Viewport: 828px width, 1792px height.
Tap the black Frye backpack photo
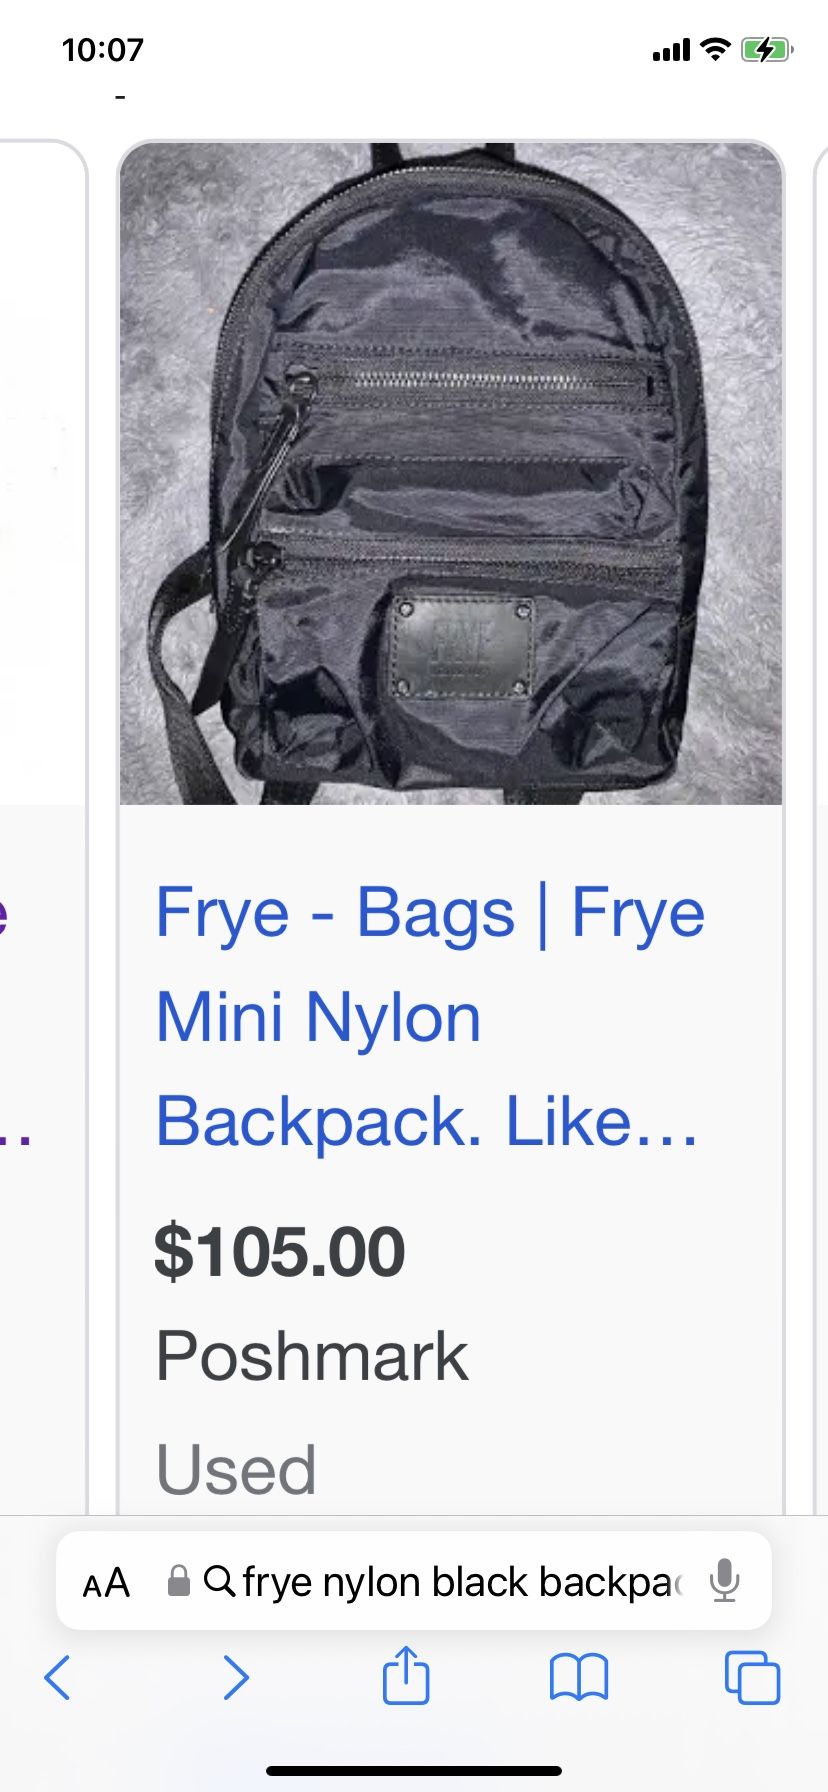(451, 473)
